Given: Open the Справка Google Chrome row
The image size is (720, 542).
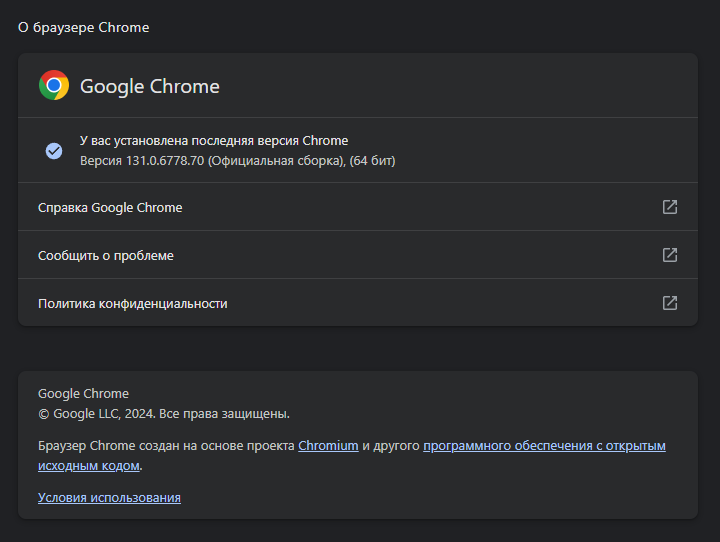Looking at the screenshot, I should pos(110,207).
